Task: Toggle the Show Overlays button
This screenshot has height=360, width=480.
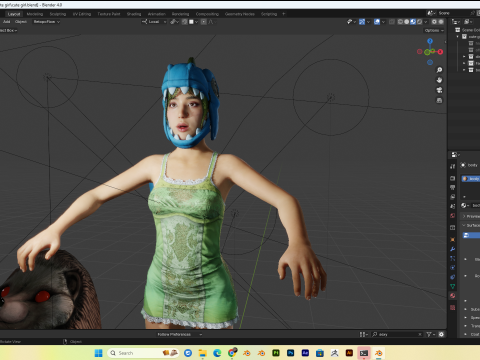Action: click(x=377, y=22)
